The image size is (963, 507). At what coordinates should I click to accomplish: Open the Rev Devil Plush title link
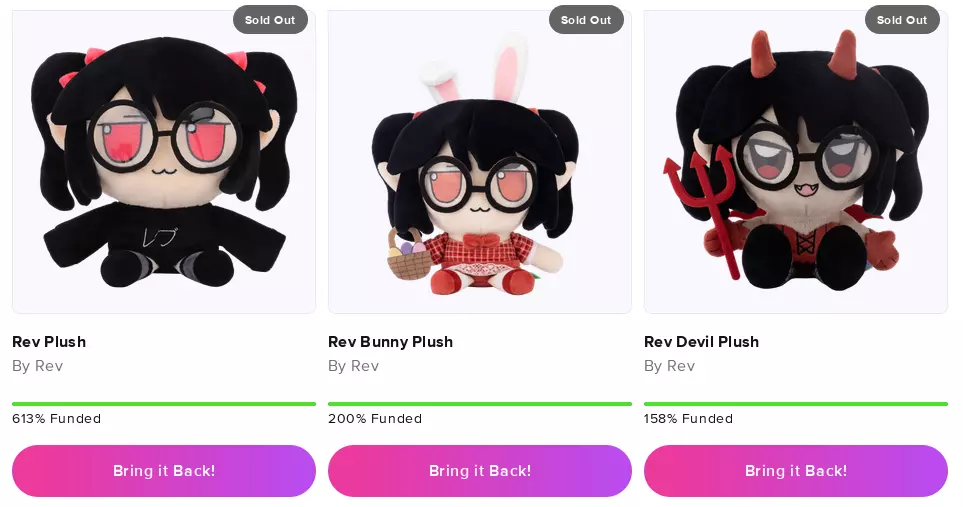701,342
